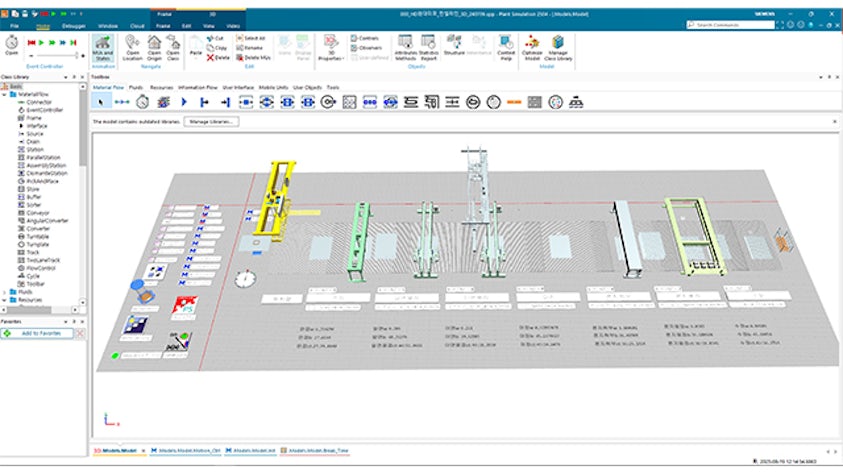Open the Mobile Units toolbox tab
The width and height of the screenshot is (843, 474).
tap(274, 88)
